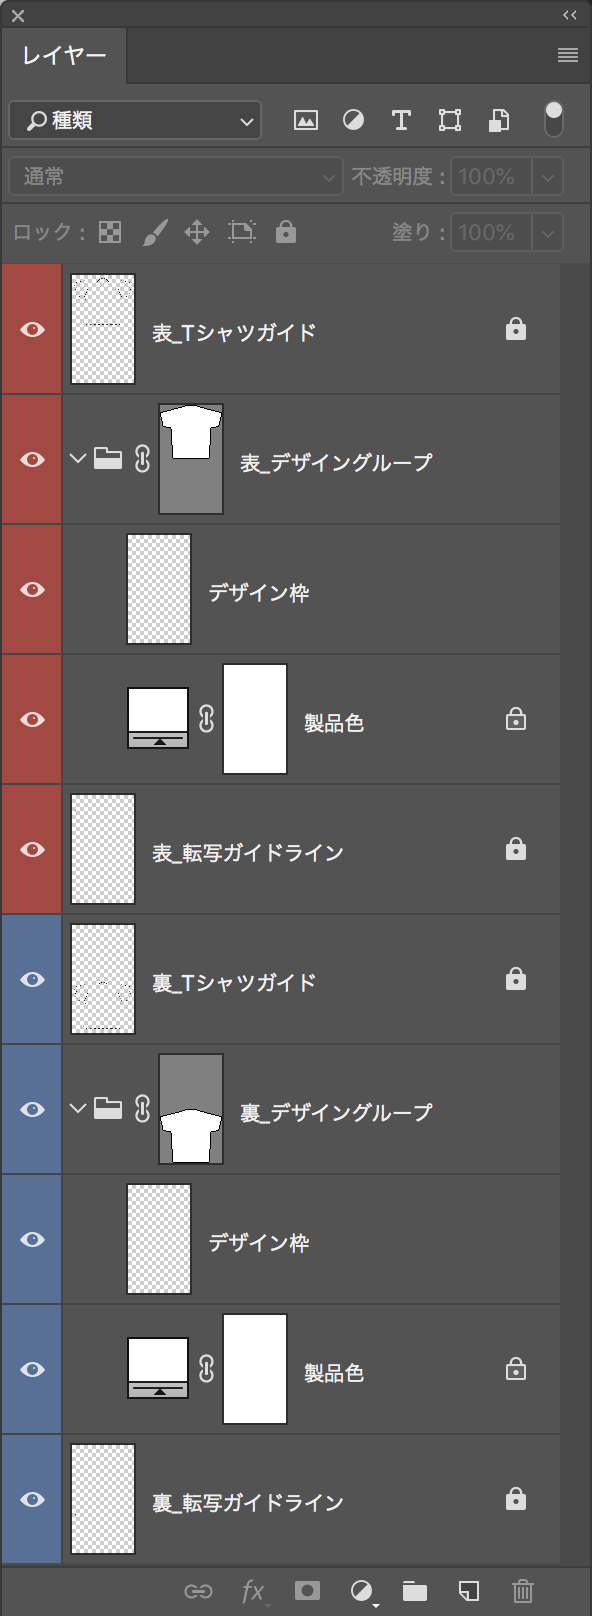Open the Layers panel hamburger menu
Viewport: 592px width, 1616px height.
pos(568,55)
